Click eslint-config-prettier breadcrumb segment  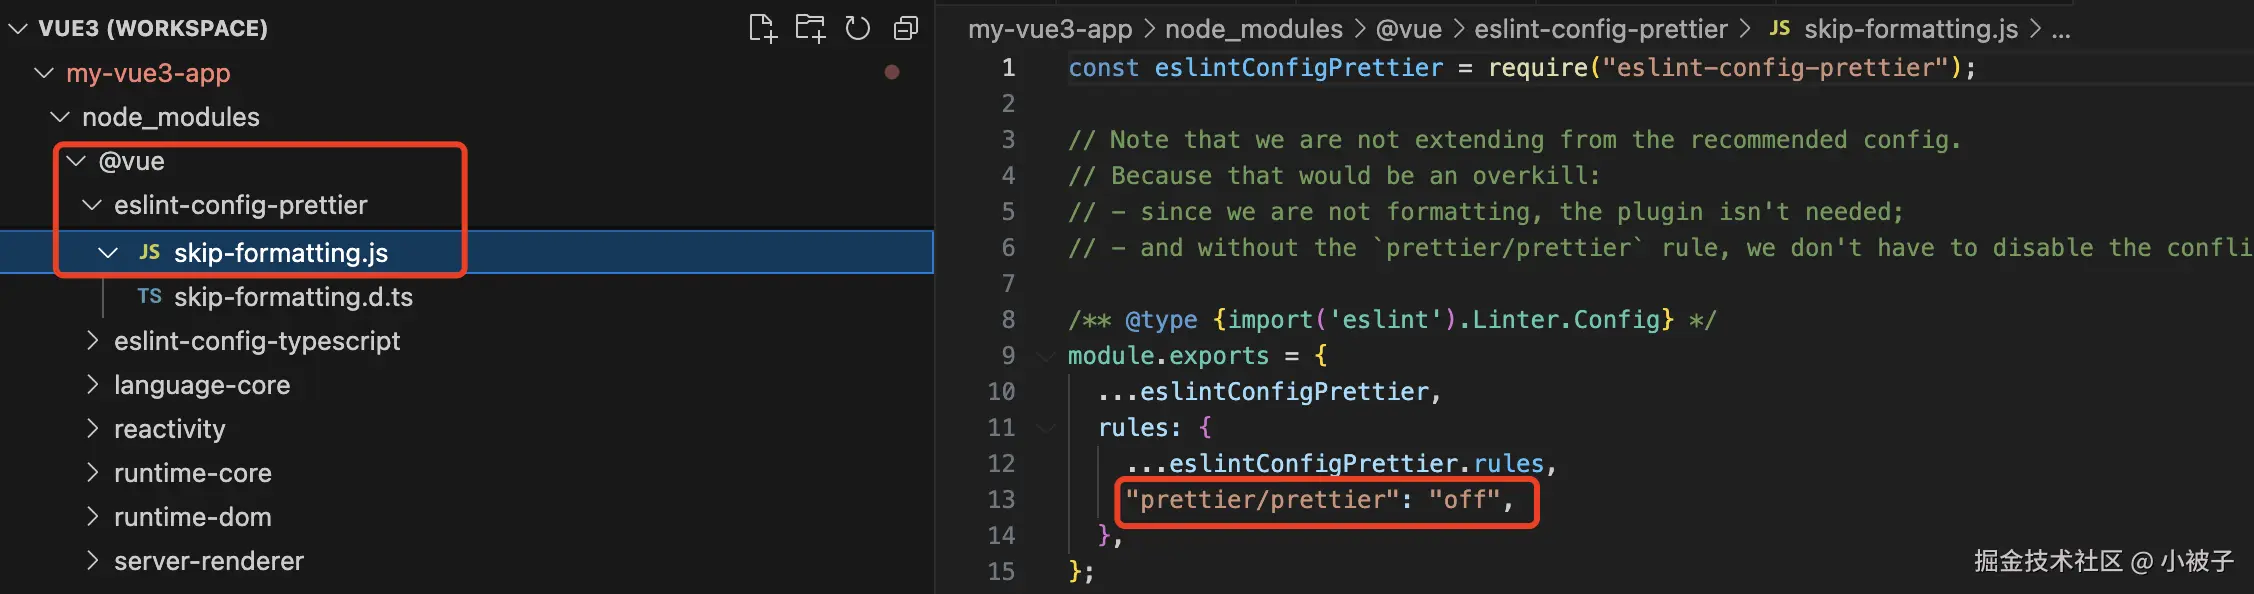point(1600,29)
